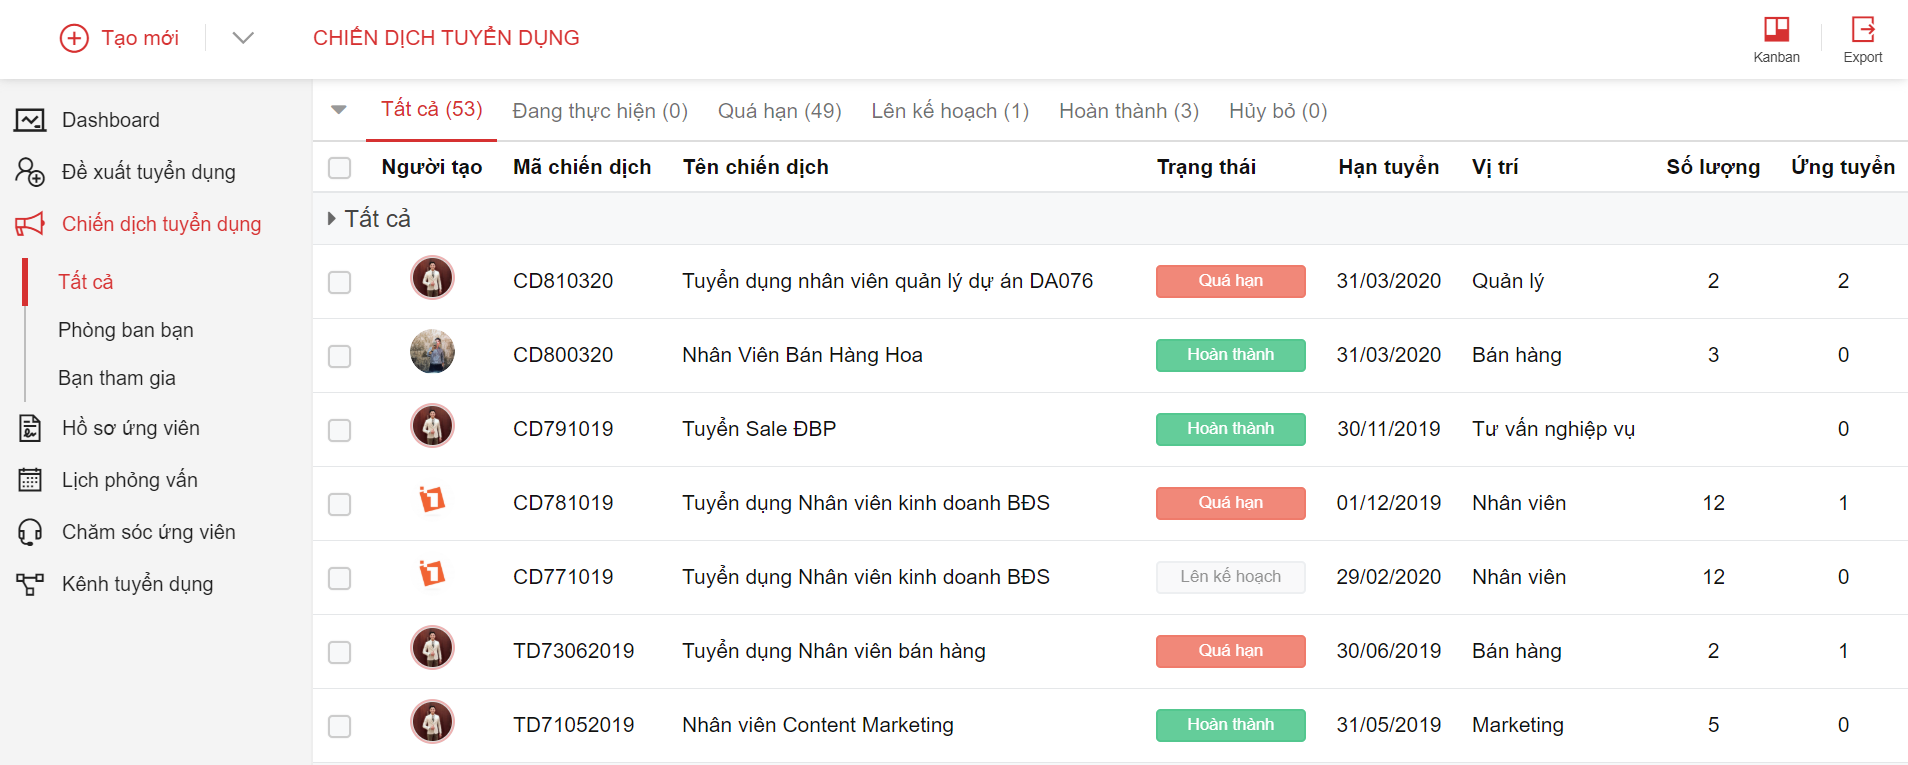Viewport: 1908px width, 765px height.
Task: Collapse the Tất cả group row
Action: pyautogui.click(x=332, y=219)
